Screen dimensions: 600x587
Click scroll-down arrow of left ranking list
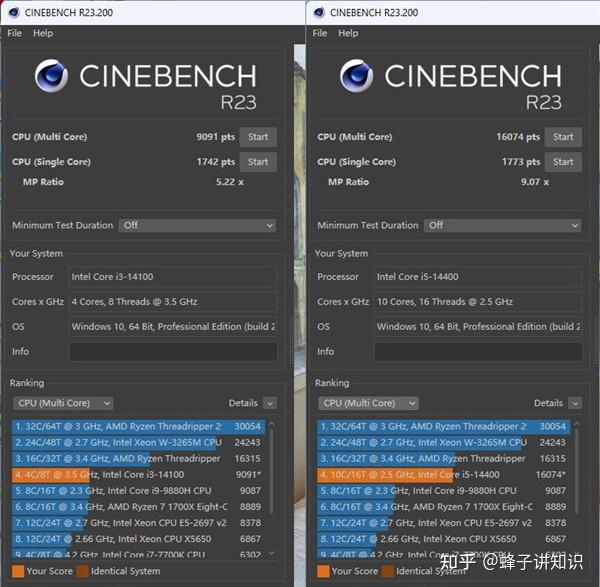click(x=272, y=553)
